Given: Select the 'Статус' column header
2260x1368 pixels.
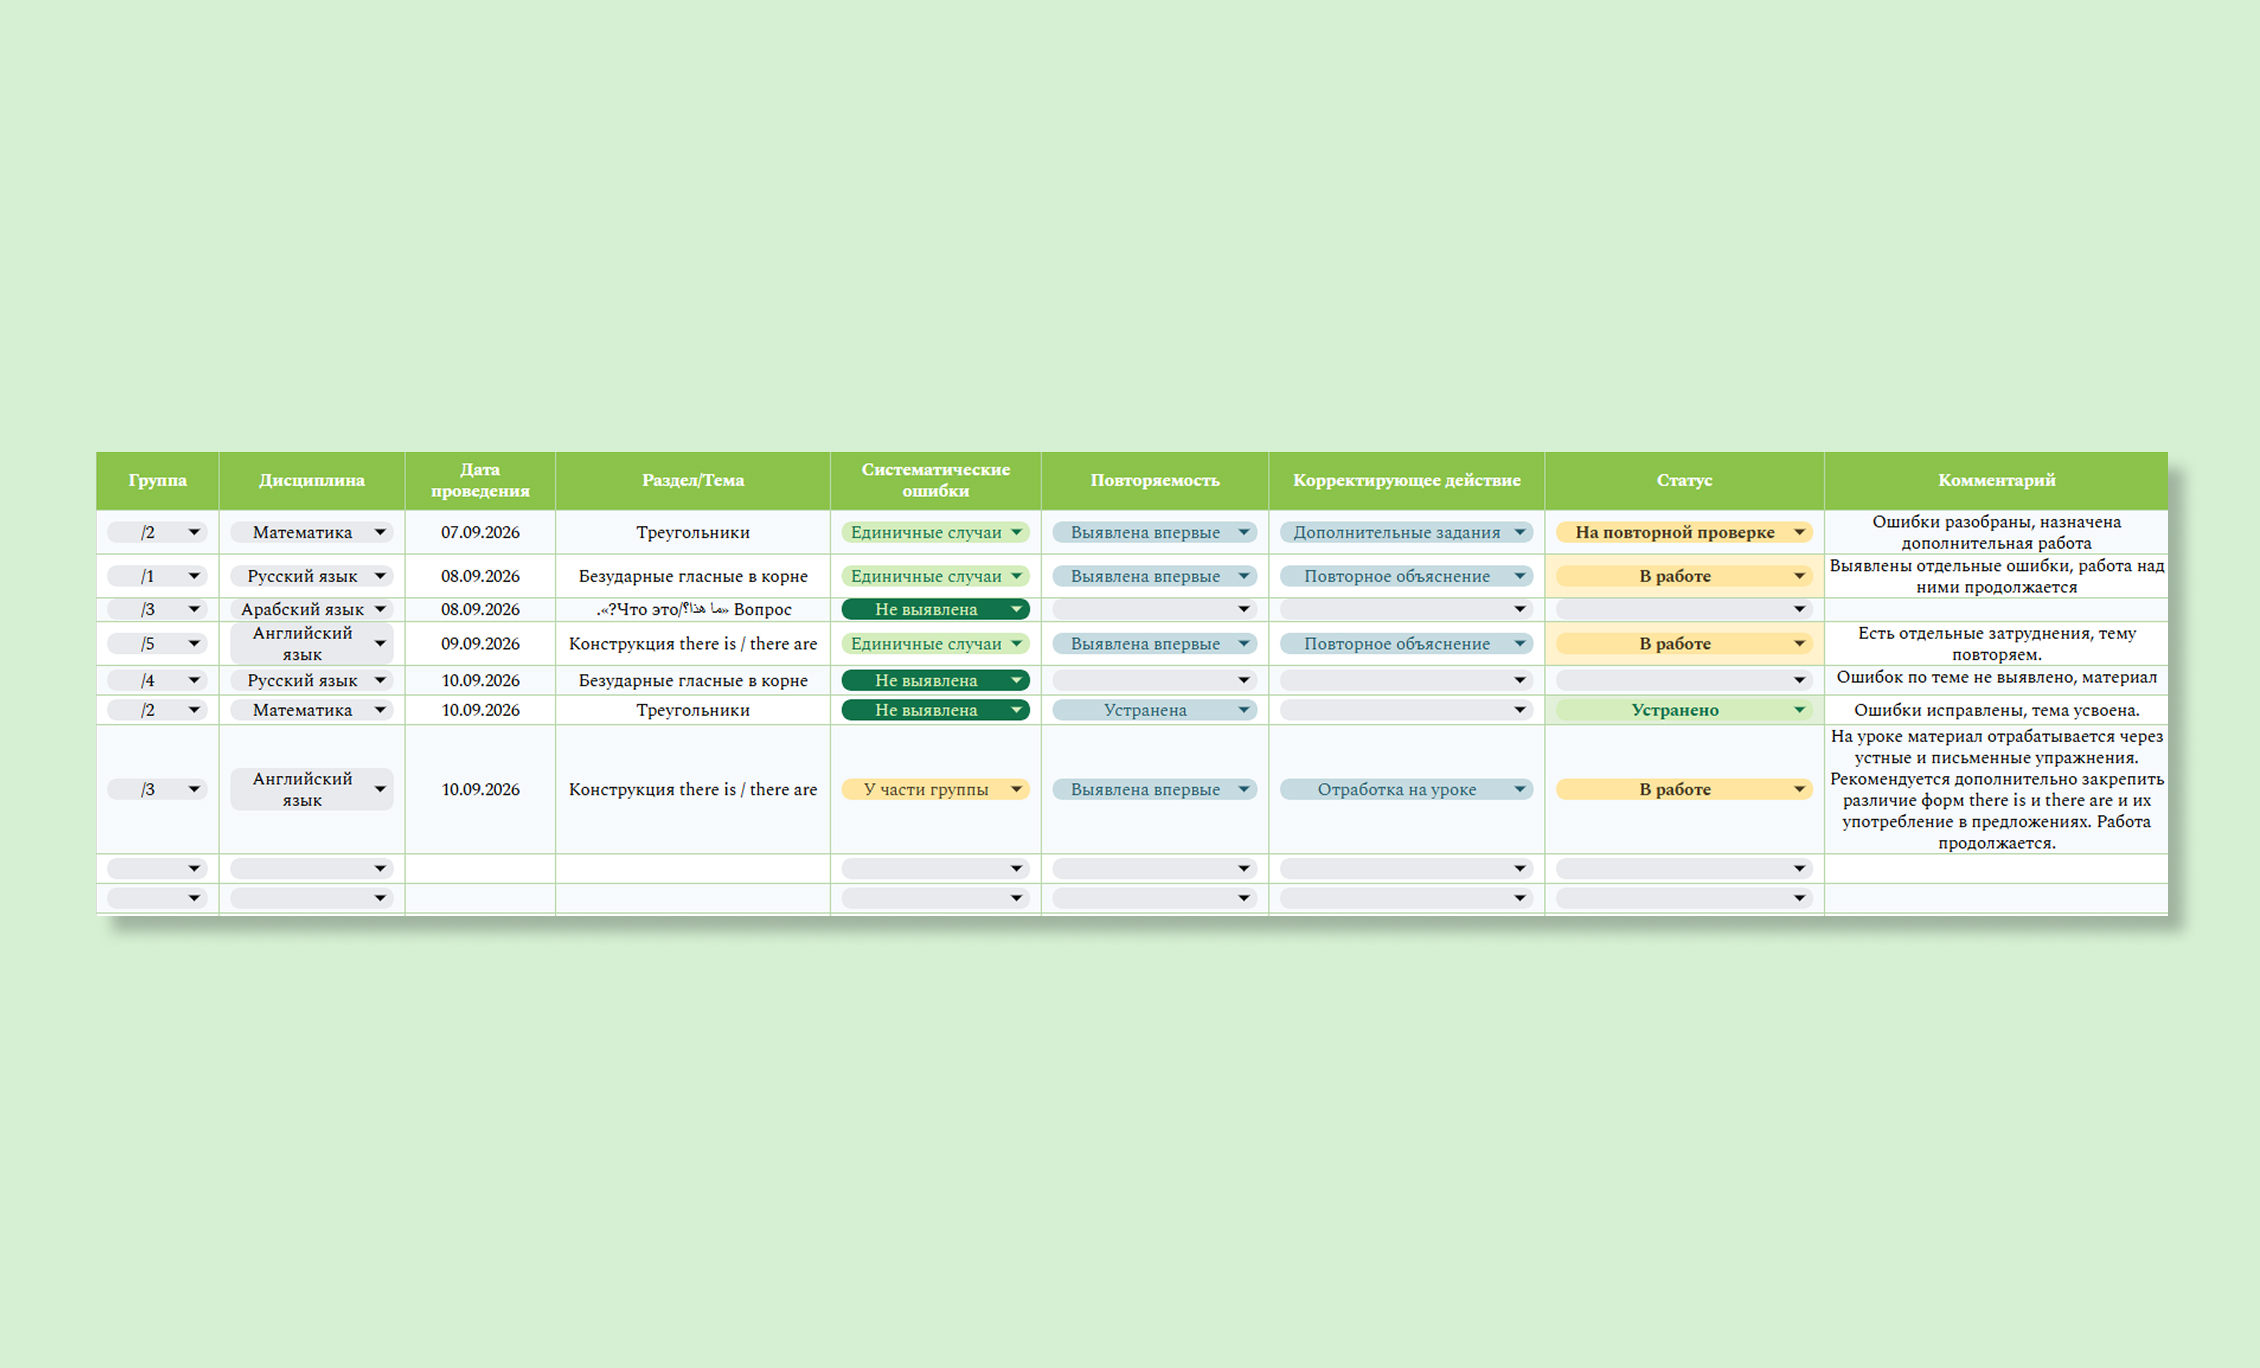Looking at the screenshot, I should pos(1684,480).
